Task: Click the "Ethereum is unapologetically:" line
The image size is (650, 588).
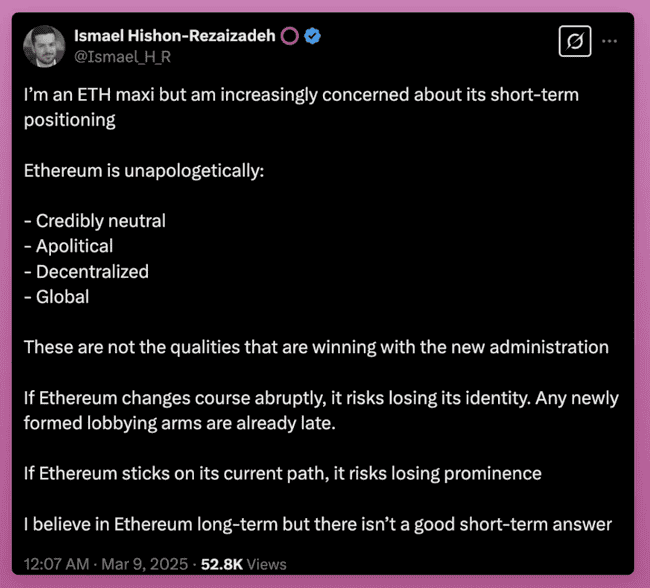Action: [x=143, y=170]
